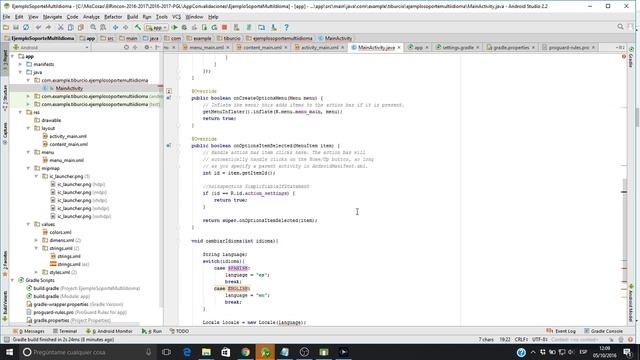Click the red Stop button

pos(224,27)
